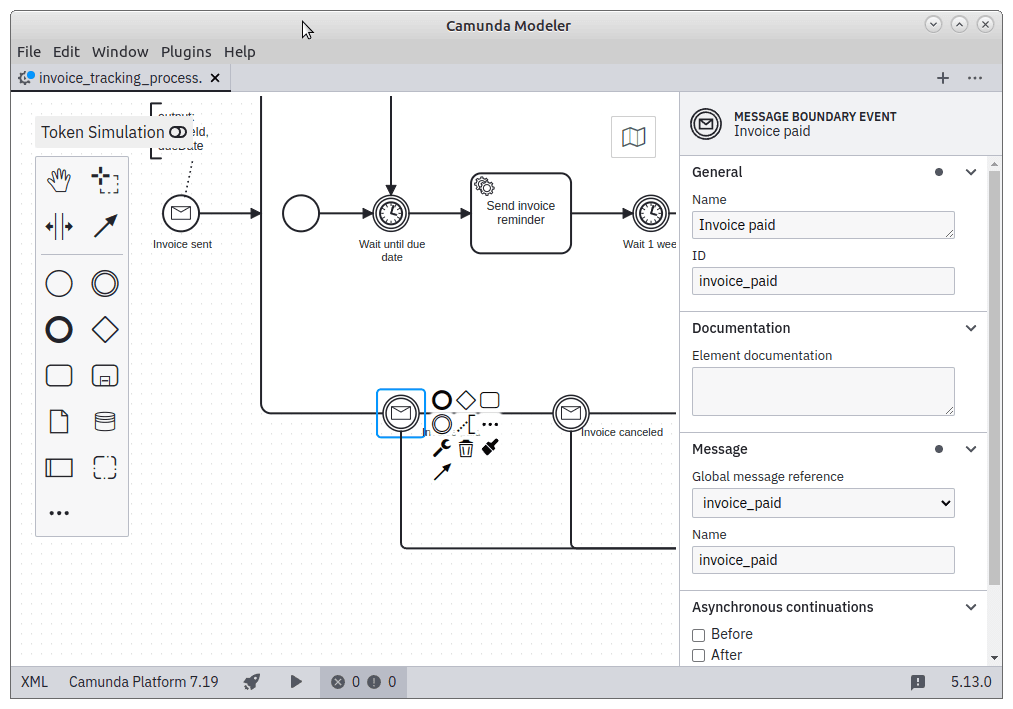This screenshot has width=1013, height=709.
Task: Switch to XML view
Action: point(34,682)
